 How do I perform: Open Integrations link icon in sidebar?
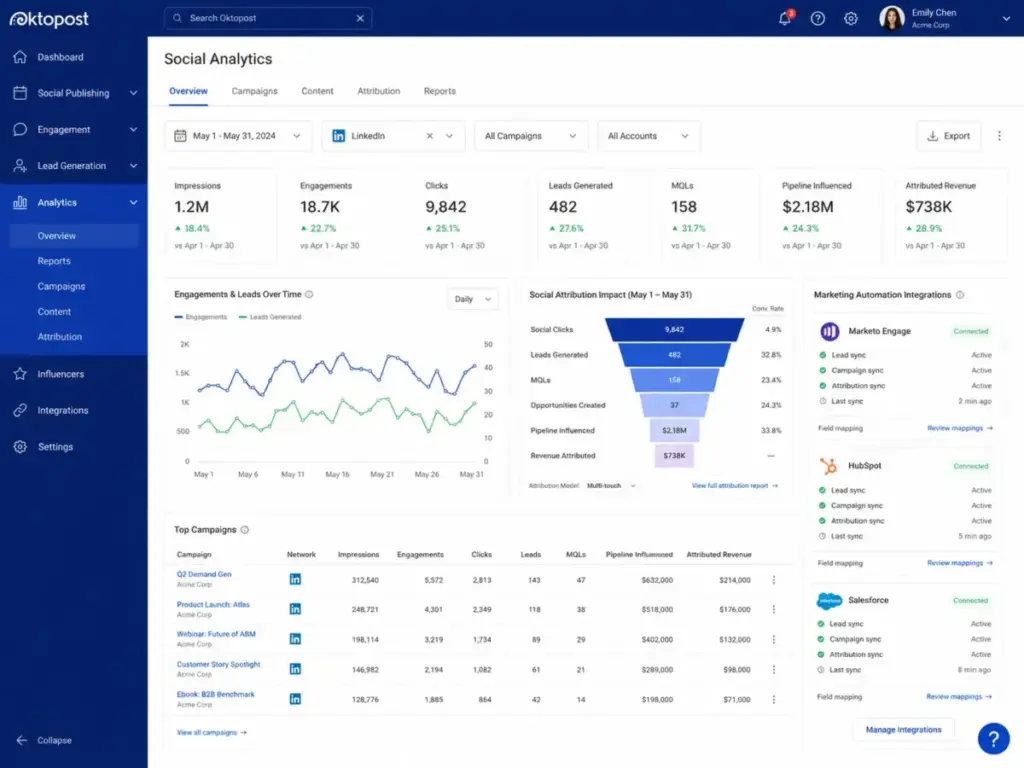point(20,410)
